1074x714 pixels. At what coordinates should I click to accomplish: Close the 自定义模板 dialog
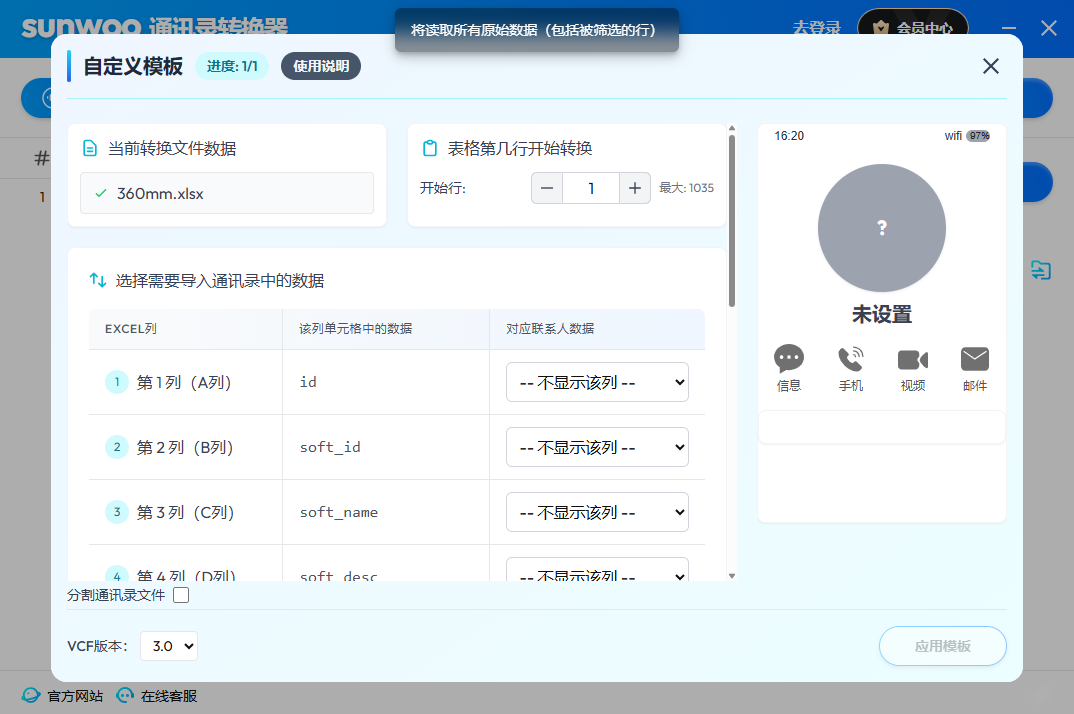[x=990, y=66]
